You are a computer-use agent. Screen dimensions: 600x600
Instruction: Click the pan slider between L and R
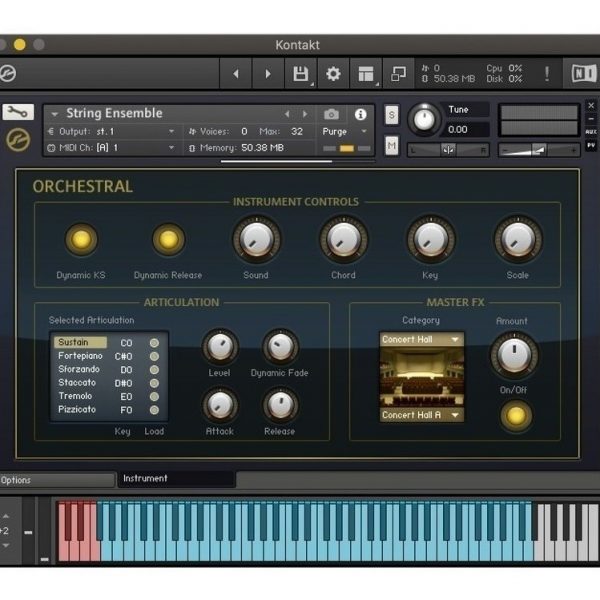pos(448,150)
